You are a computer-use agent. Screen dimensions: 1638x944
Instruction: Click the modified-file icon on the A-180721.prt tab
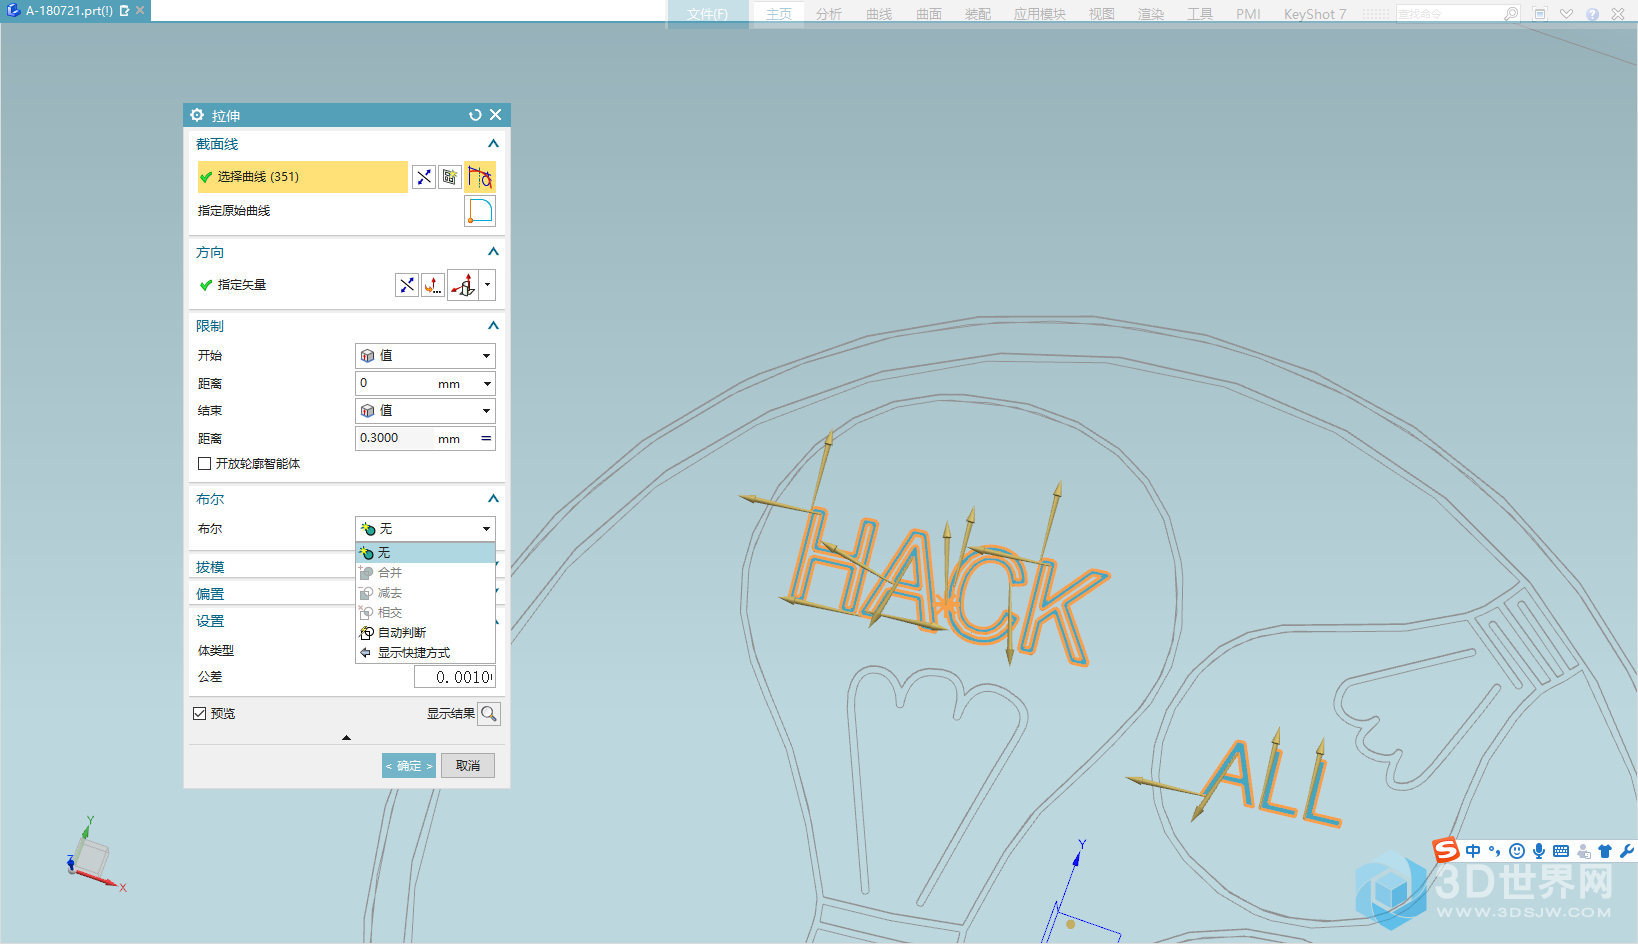124,11
